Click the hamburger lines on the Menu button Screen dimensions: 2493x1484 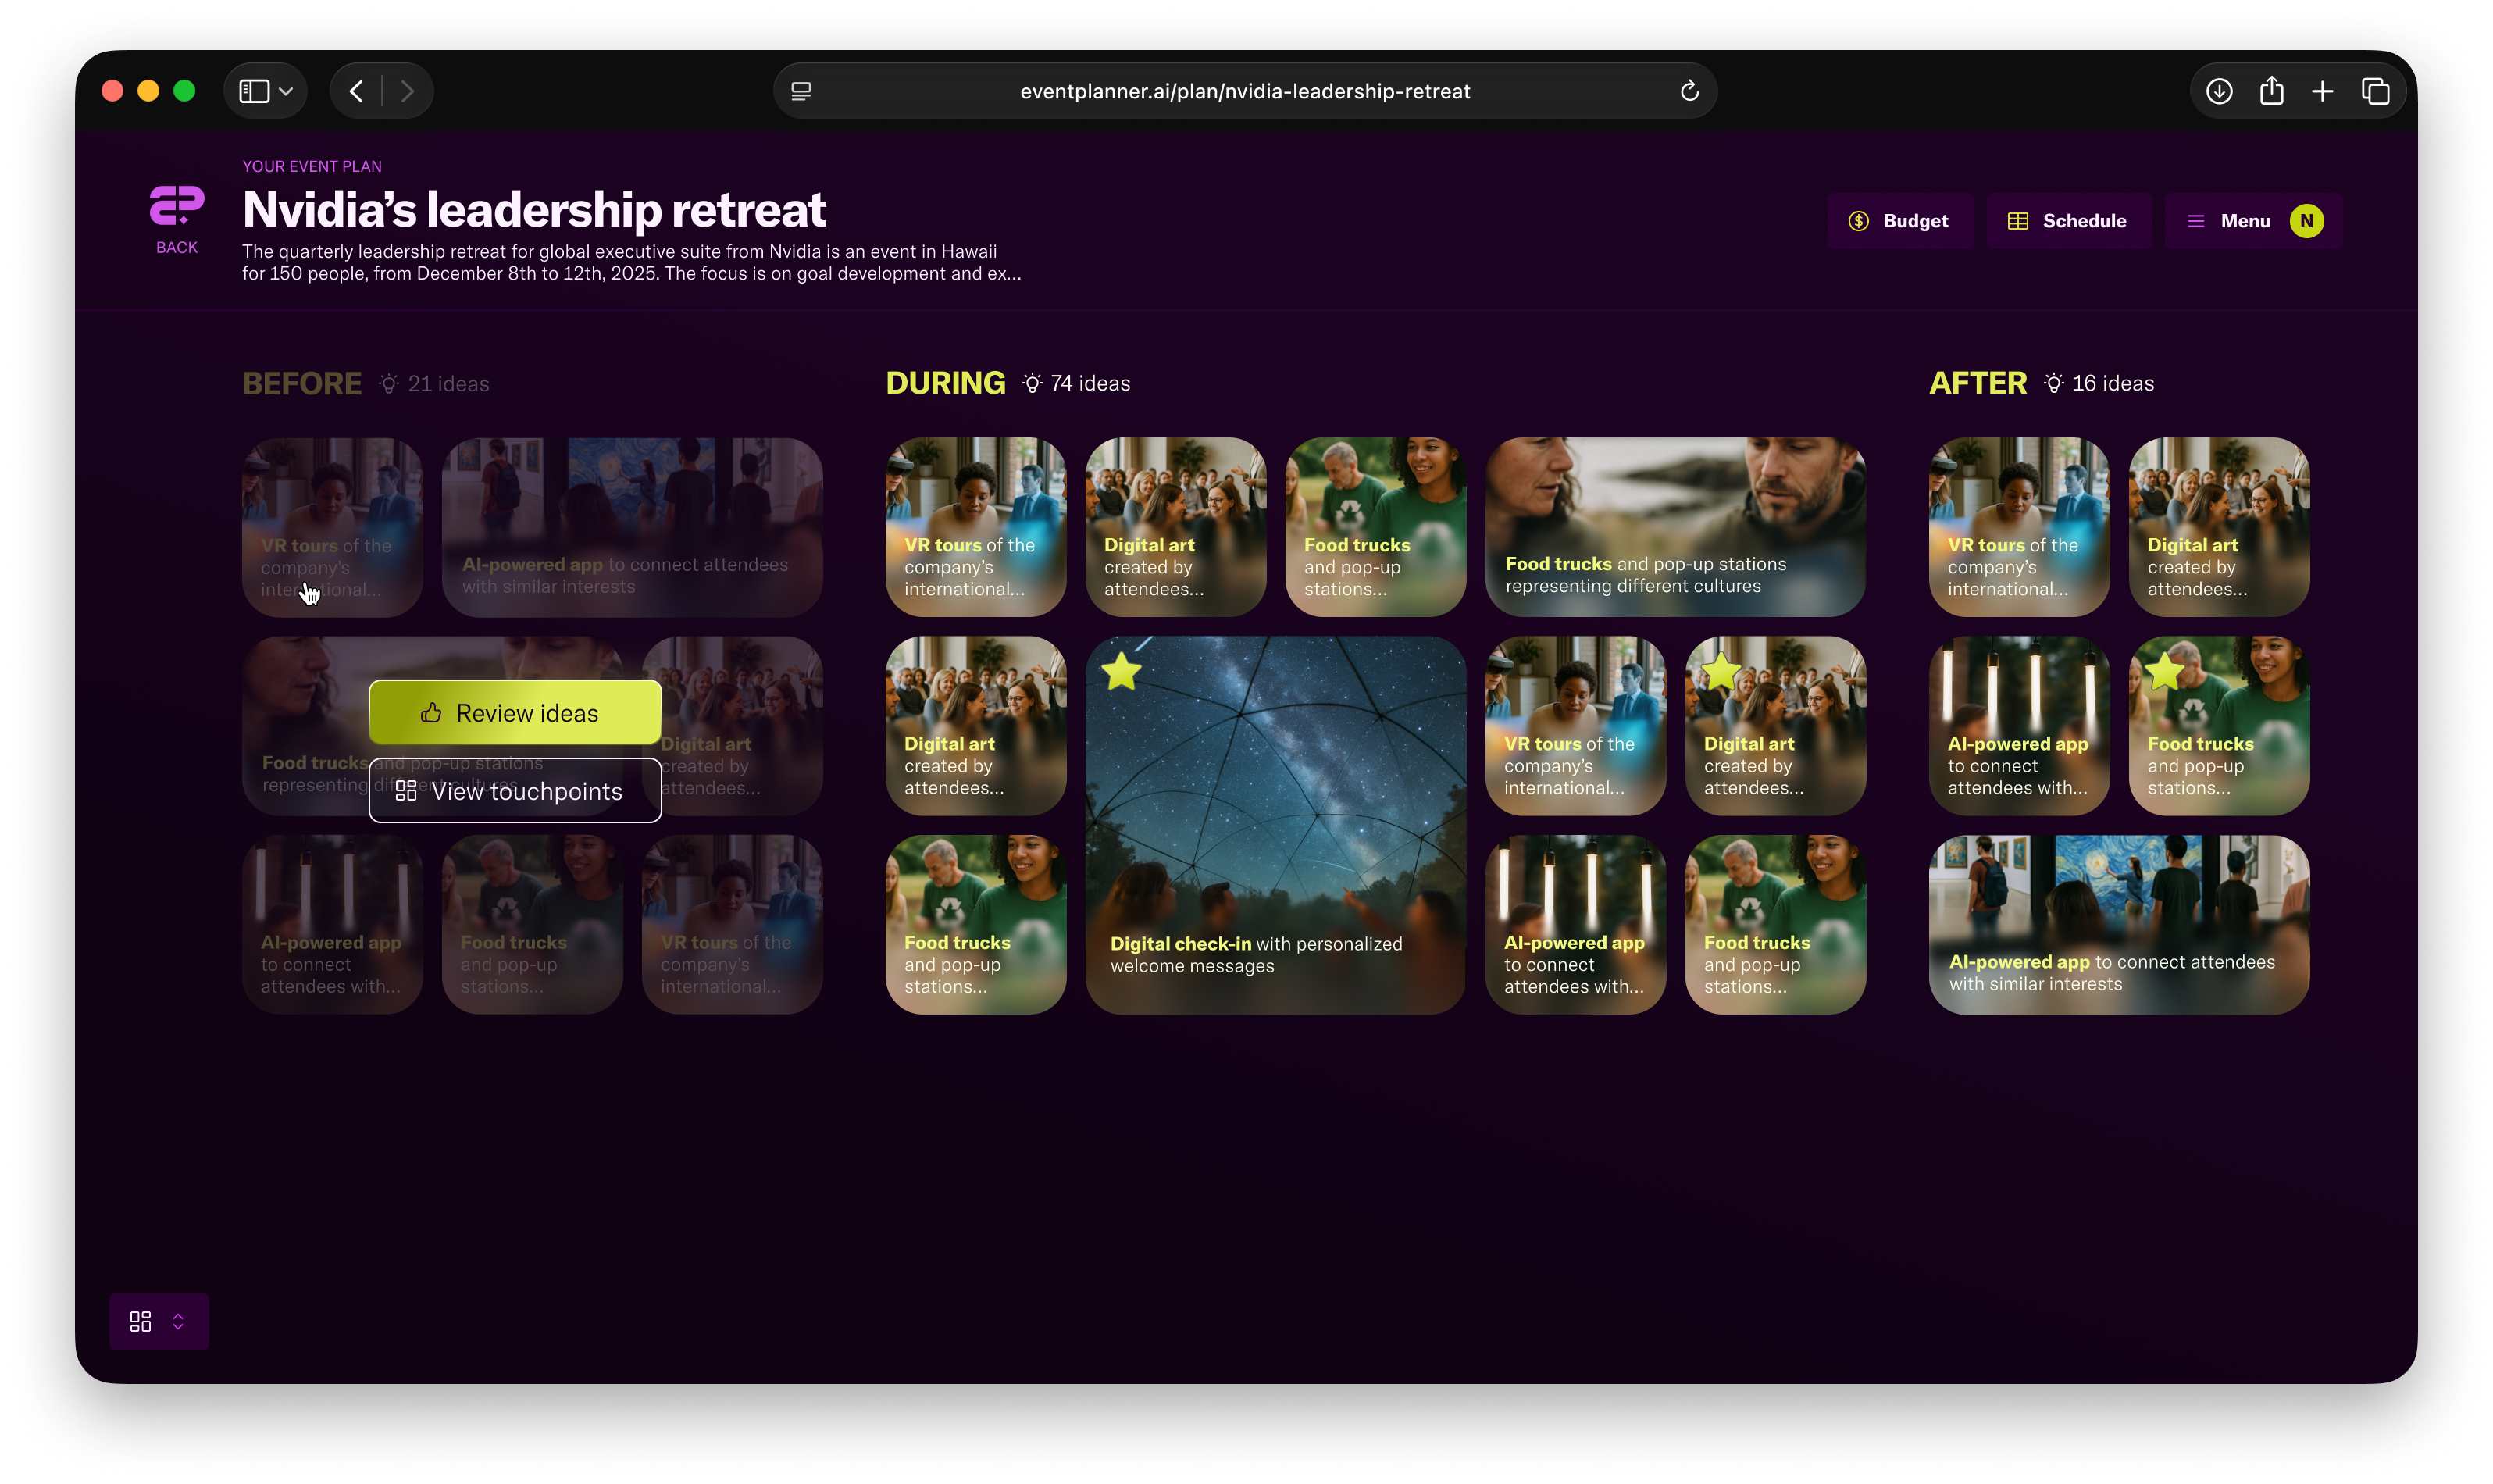click(2196, 221)
